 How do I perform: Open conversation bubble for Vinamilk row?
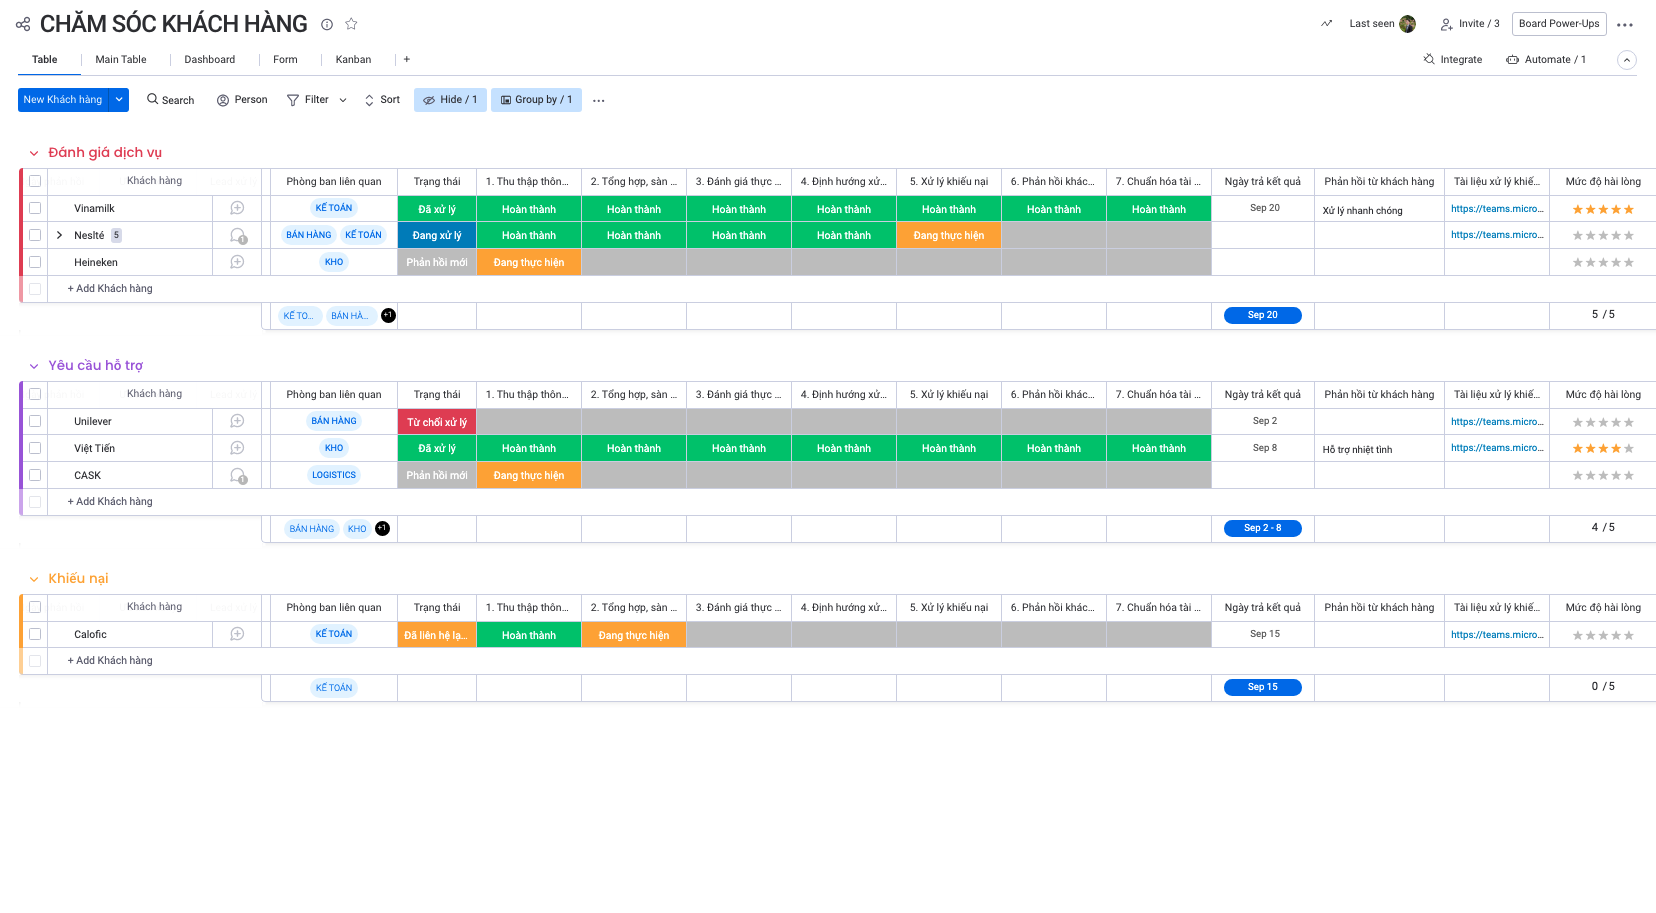tap(237, 208)
